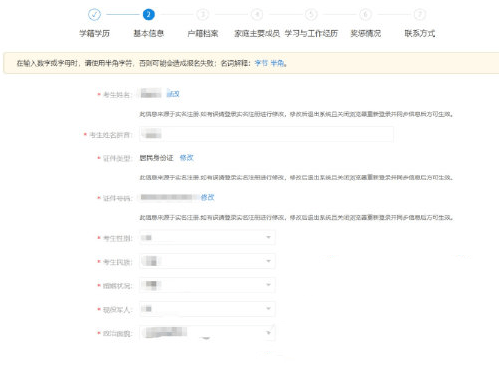Click the 证件号码 field label
Image resolution: width=499 pixels, height=365 pixels.
pos(117,198)
